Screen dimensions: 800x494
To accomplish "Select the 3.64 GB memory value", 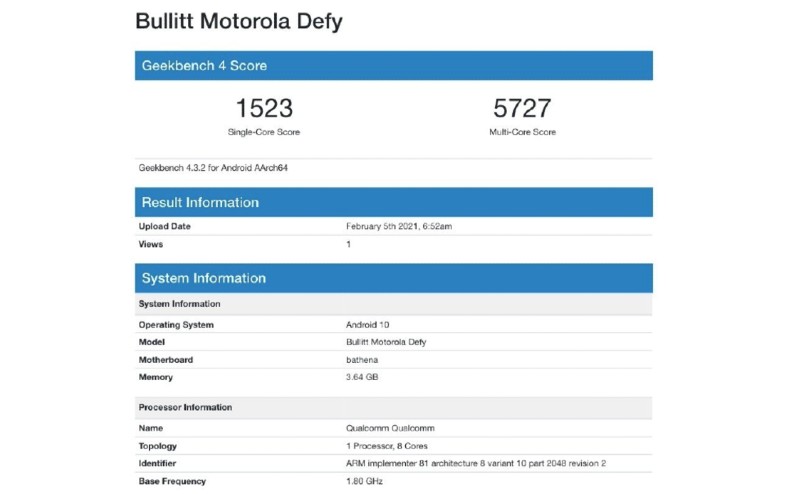I will 362,377.
